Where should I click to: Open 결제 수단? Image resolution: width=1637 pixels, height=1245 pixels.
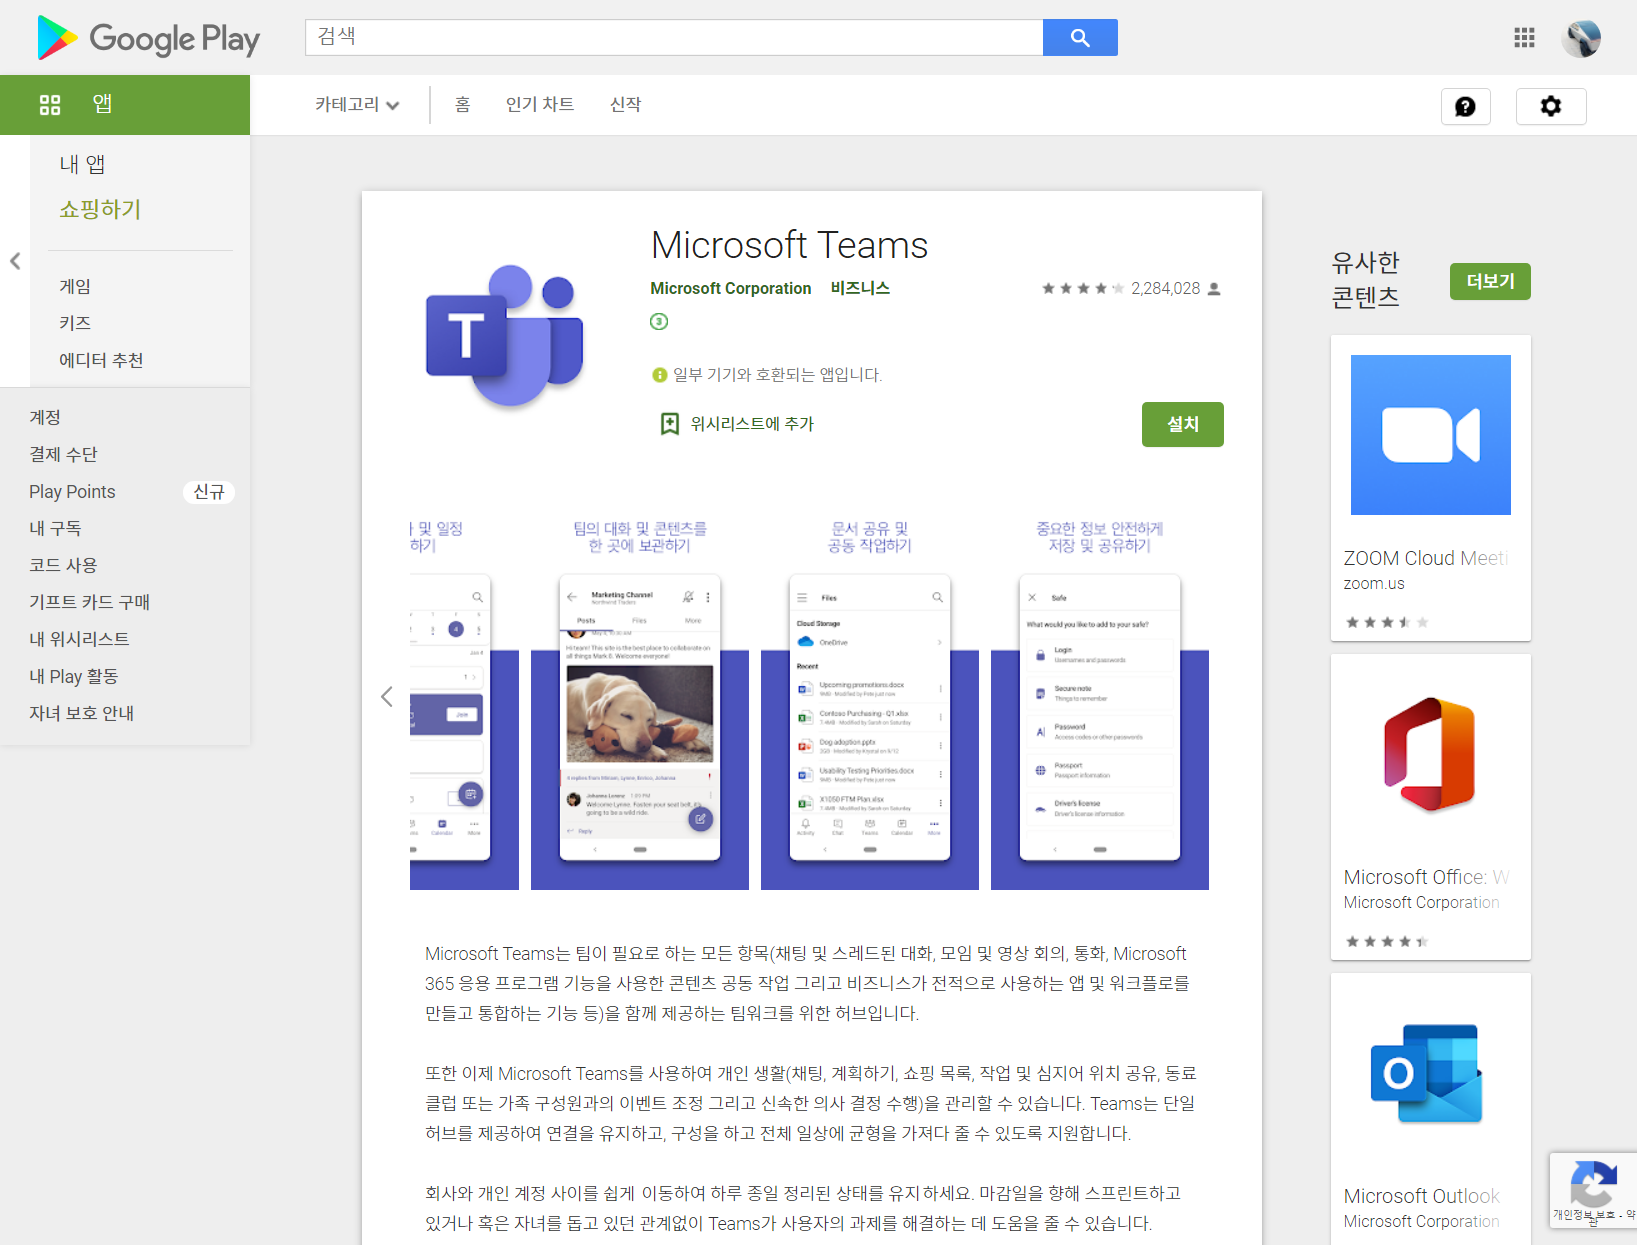point(63,454)
